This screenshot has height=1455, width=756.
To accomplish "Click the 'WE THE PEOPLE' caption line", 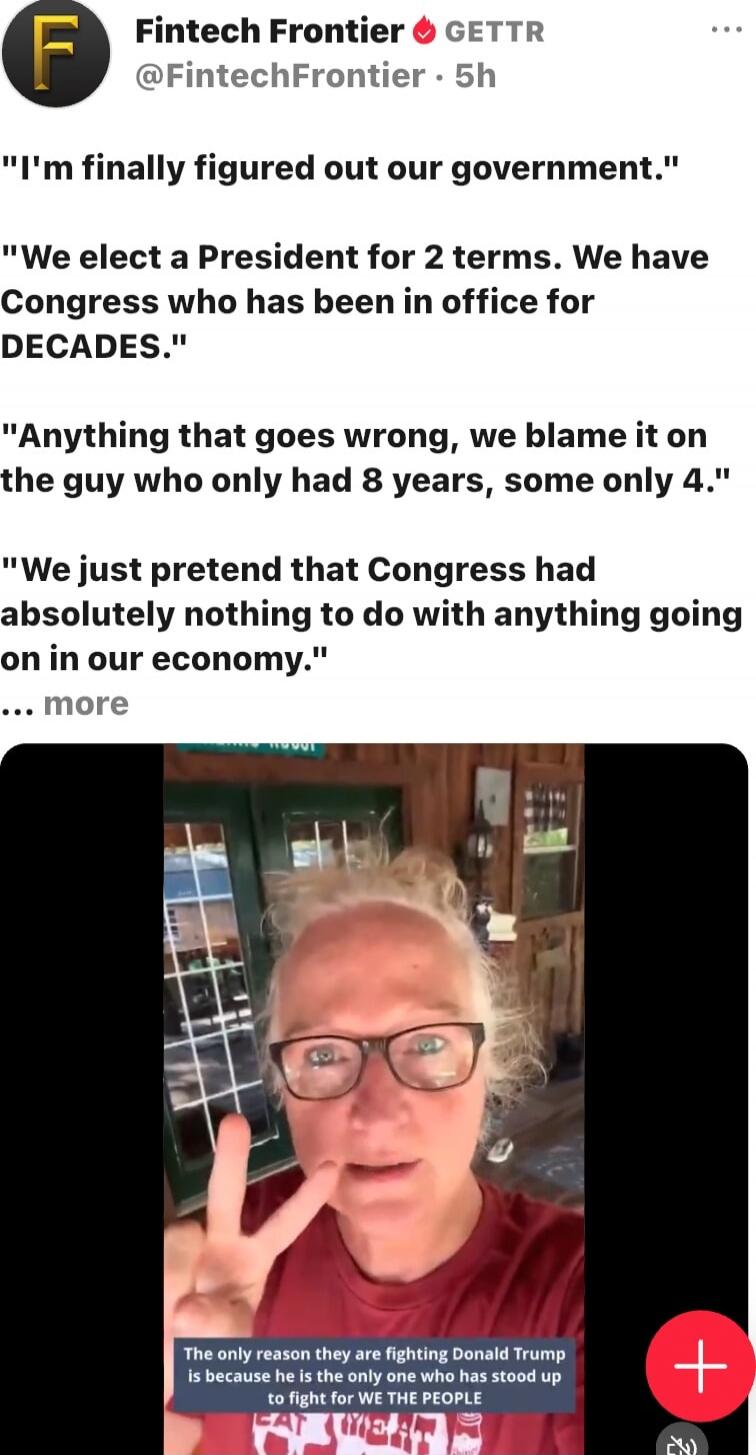I will (x=374, y=1398).
